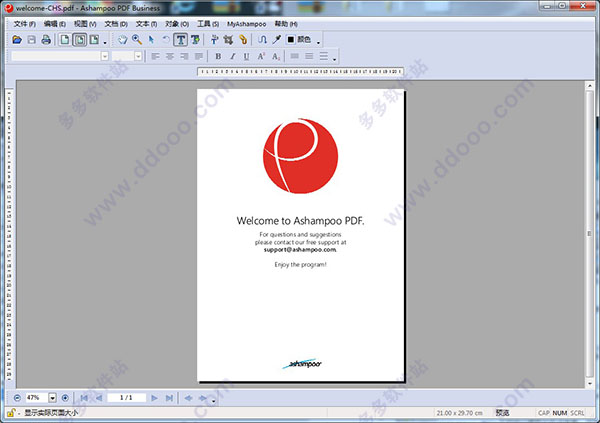Justify text alignment
Viewport: 600px width, 423px height.
(199, 56)
